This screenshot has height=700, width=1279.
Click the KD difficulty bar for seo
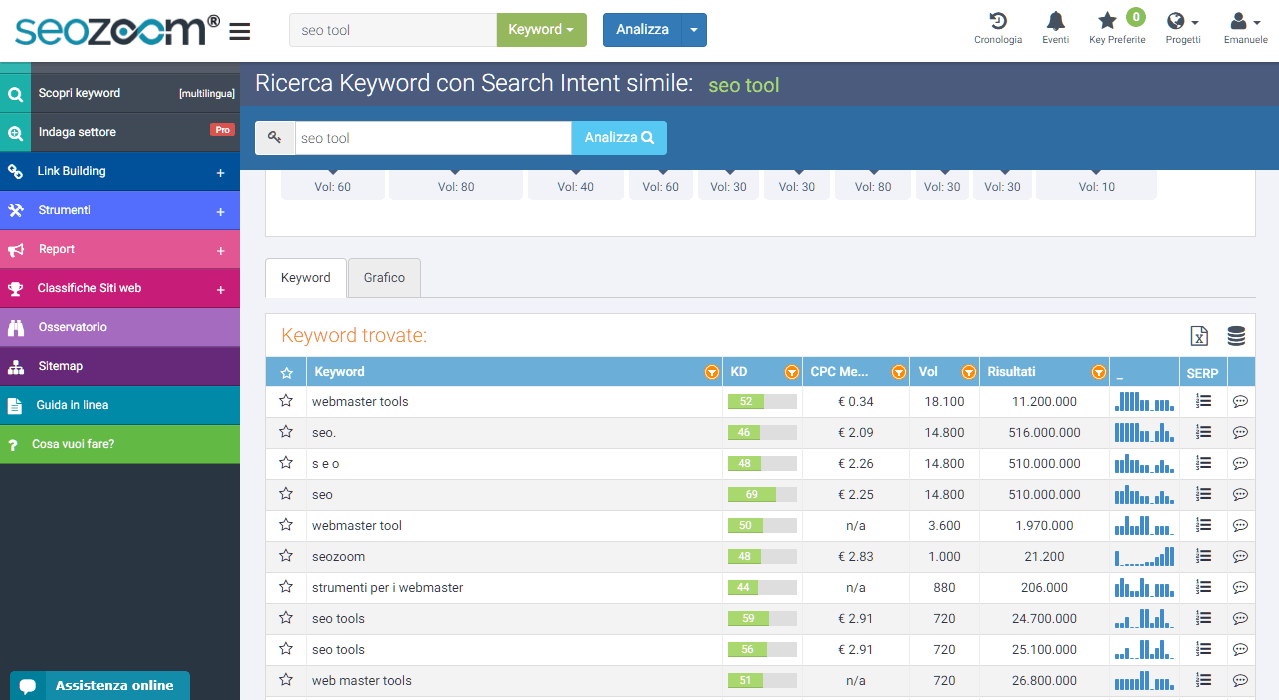[x=763, y=494]
